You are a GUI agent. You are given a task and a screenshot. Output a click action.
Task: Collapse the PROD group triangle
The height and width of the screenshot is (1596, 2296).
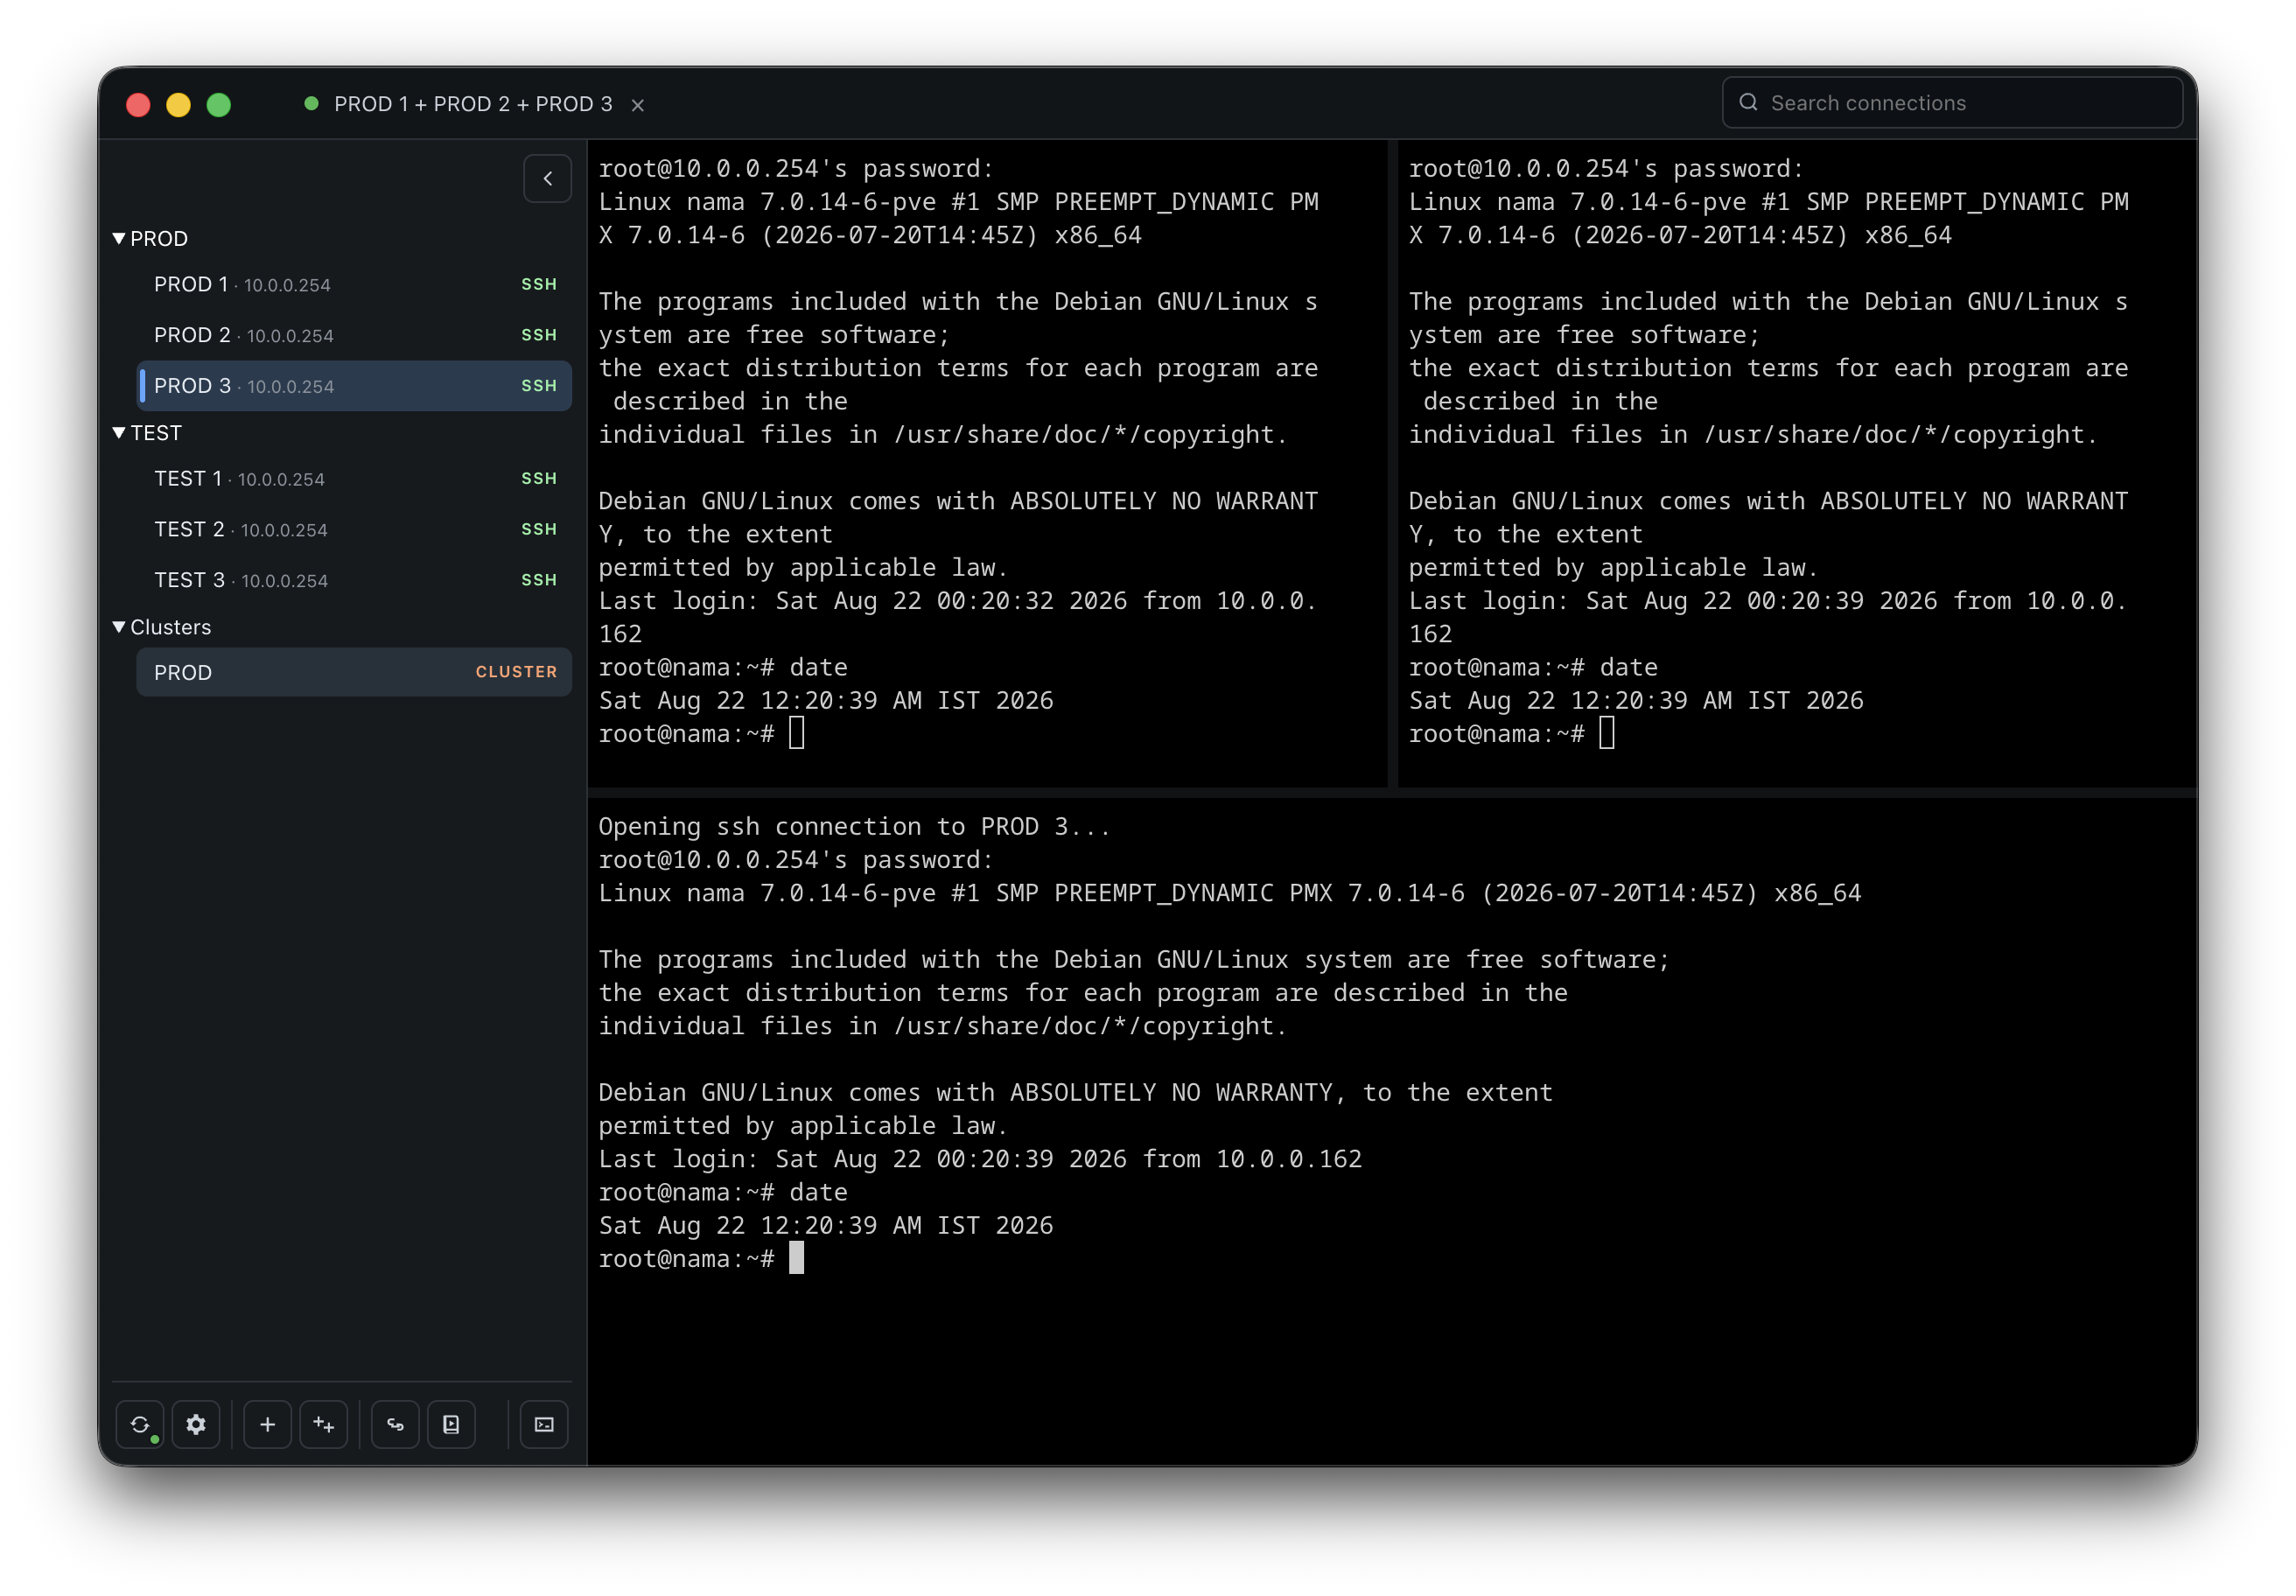119,238
